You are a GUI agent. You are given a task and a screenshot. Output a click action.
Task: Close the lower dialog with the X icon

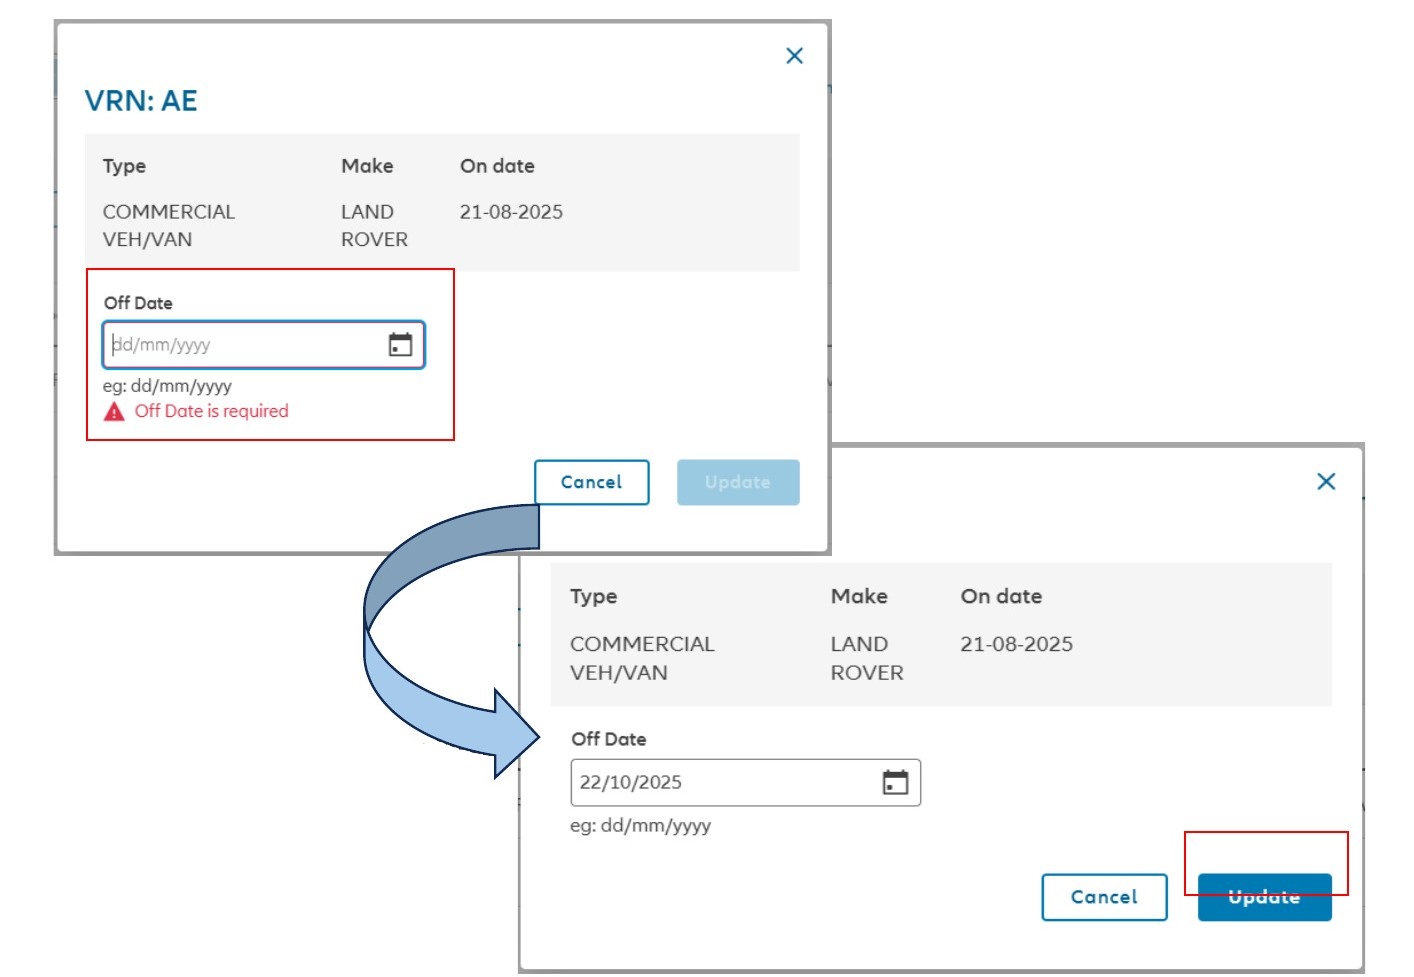click(x=1326, y=482)
